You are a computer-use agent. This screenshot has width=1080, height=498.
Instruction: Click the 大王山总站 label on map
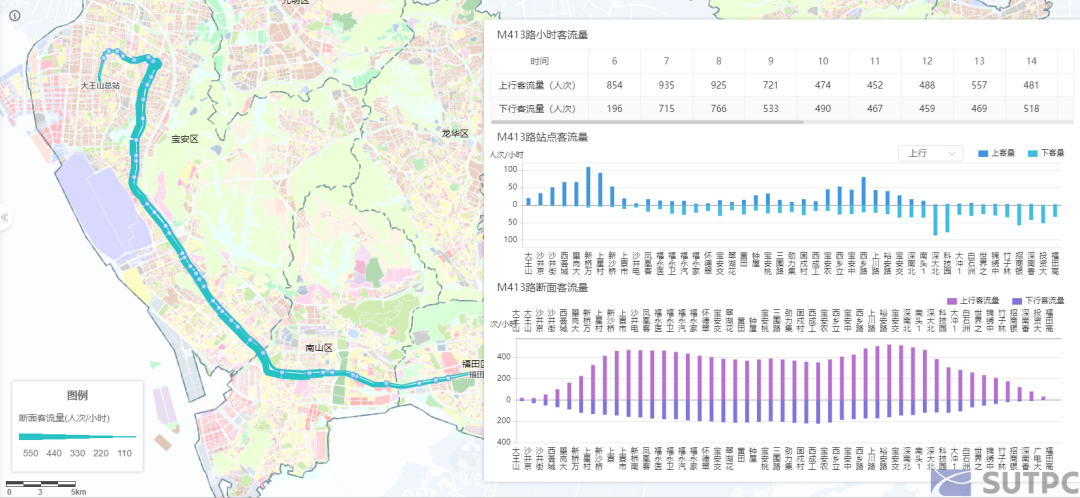click(x=100, y=86)
